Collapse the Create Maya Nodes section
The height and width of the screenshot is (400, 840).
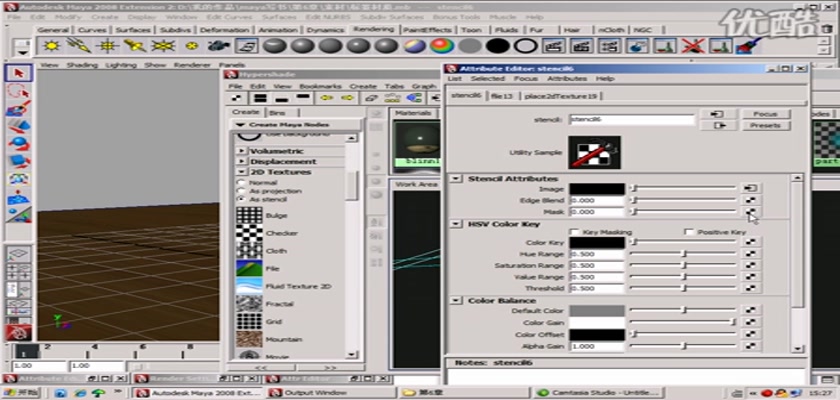tap(240, 124)
